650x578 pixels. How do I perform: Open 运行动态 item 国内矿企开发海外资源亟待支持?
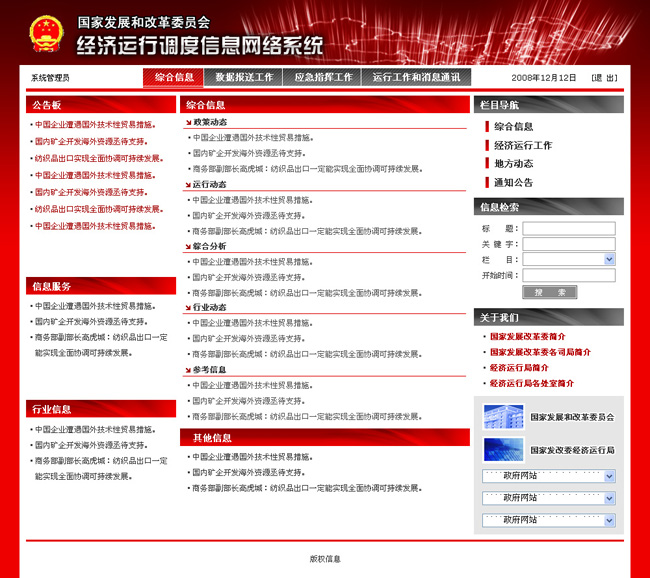tap(249, 216)
